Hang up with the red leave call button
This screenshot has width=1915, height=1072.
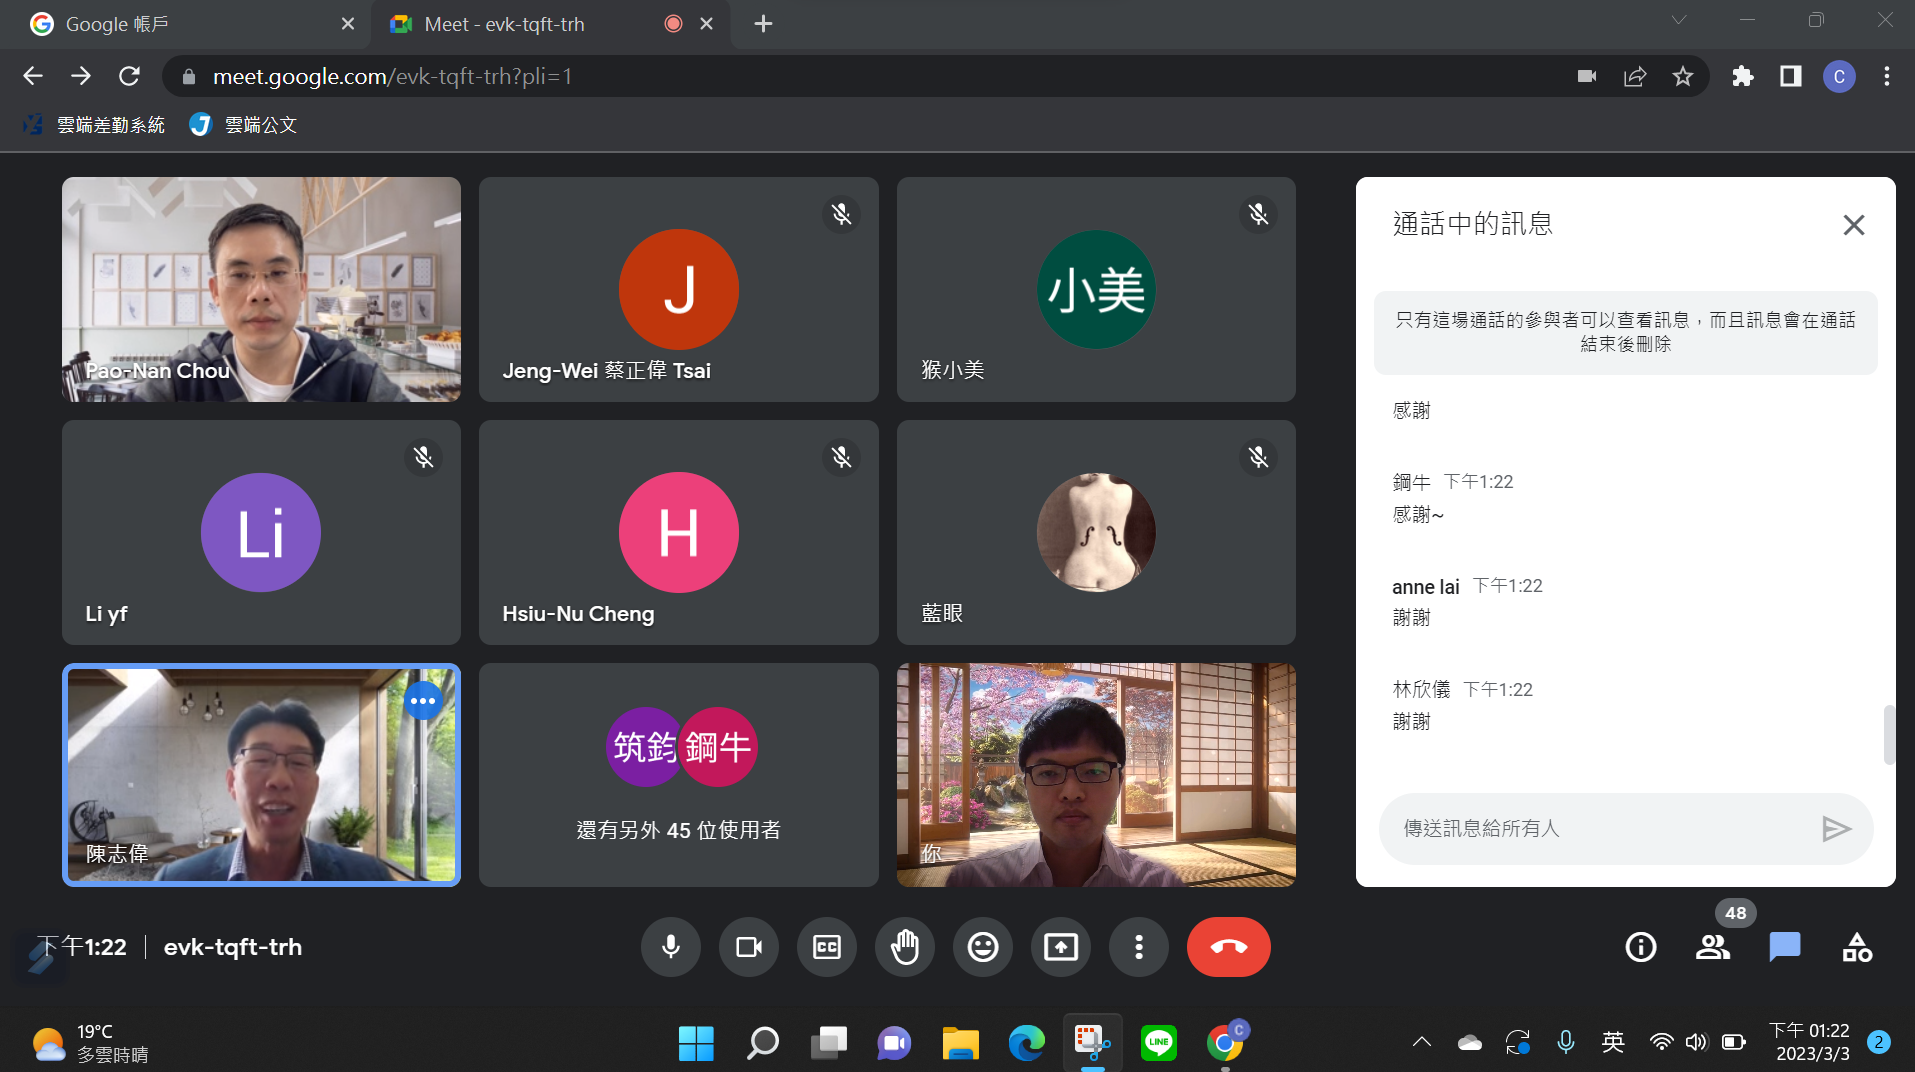click(1228, 947)
